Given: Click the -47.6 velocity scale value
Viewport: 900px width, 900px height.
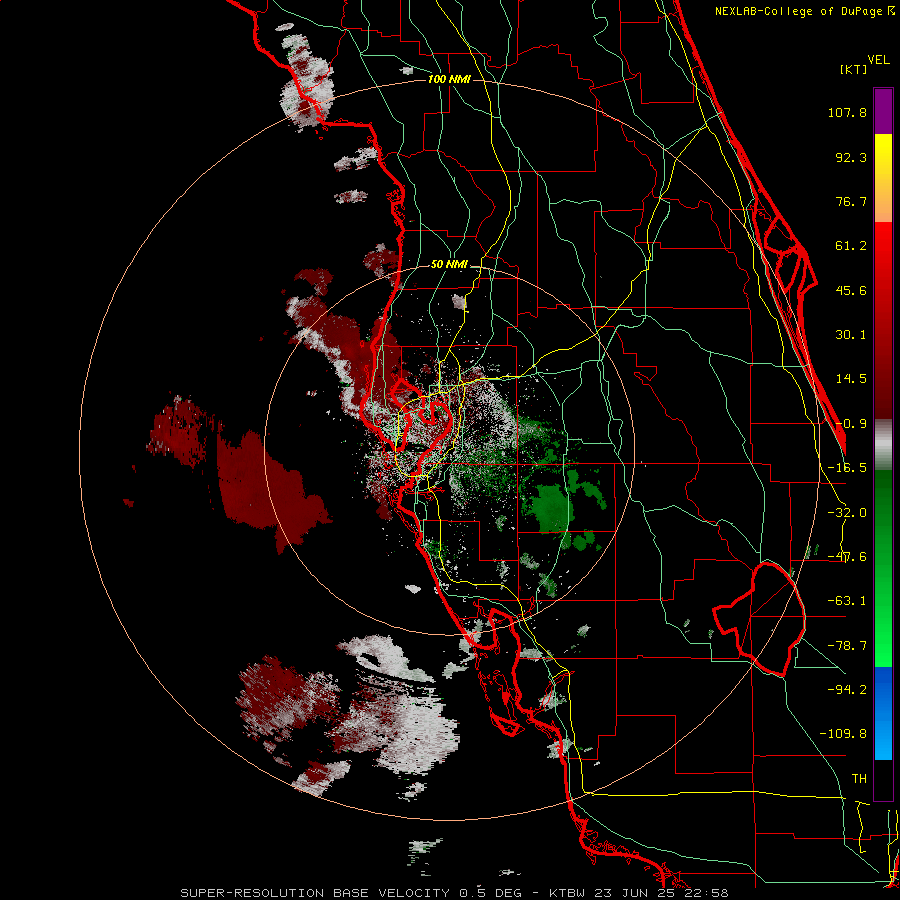Looking at the screenshot, I should [x=847, y=557].
